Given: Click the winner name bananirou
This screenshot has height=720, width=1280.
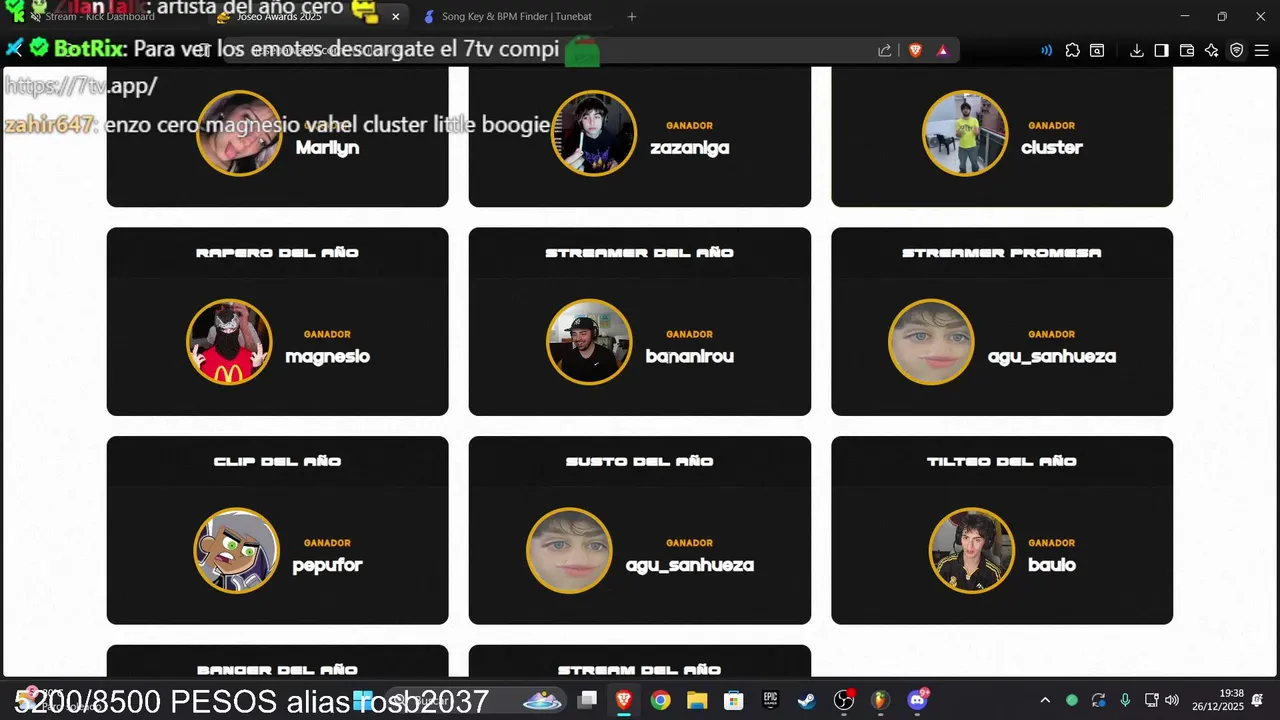Looking at the screenshot, I should (x=689, y=357).
